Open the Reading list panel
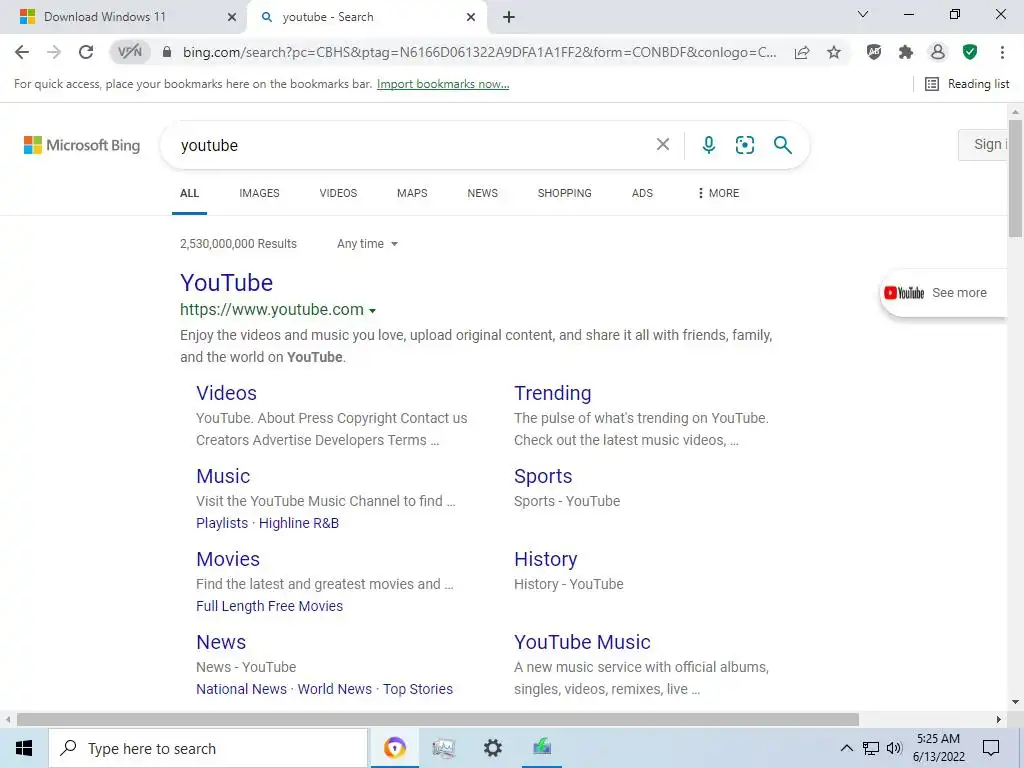Viewport: 1024px width, 768px height. (x=967, y=84)
